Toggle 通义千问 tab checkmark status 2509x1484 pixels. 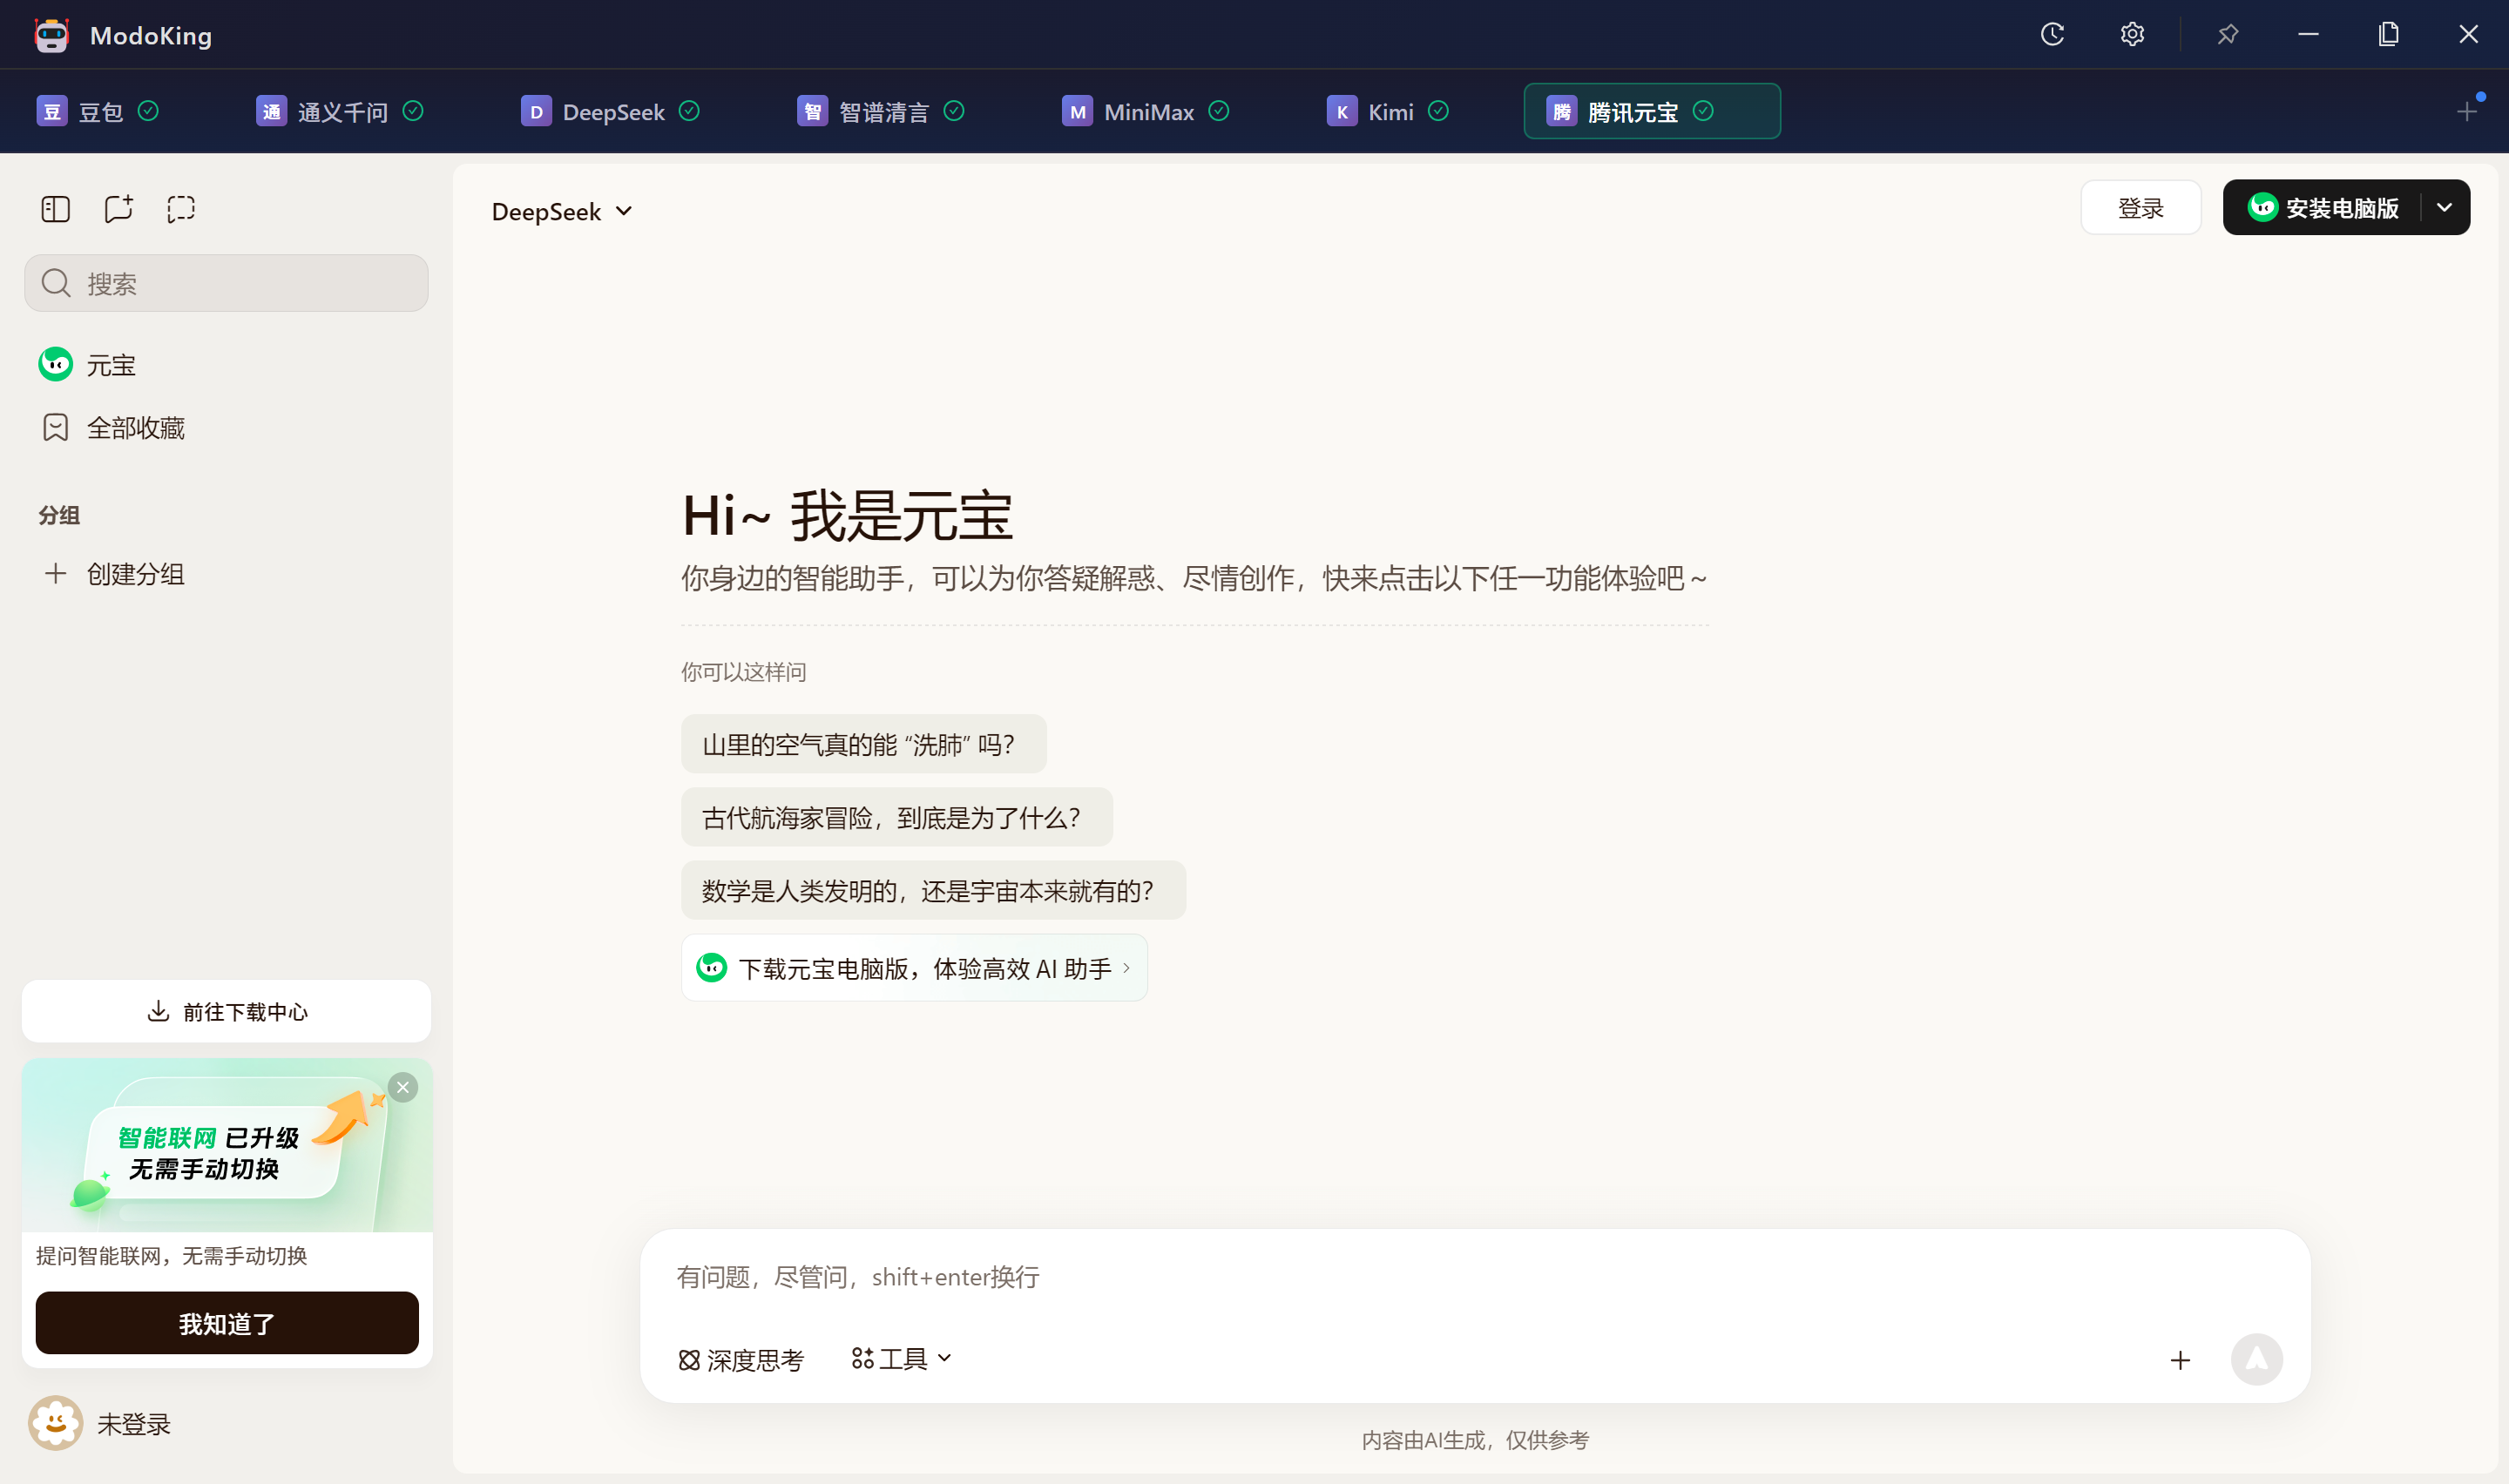pyautogui.click(x=413, y=111)
